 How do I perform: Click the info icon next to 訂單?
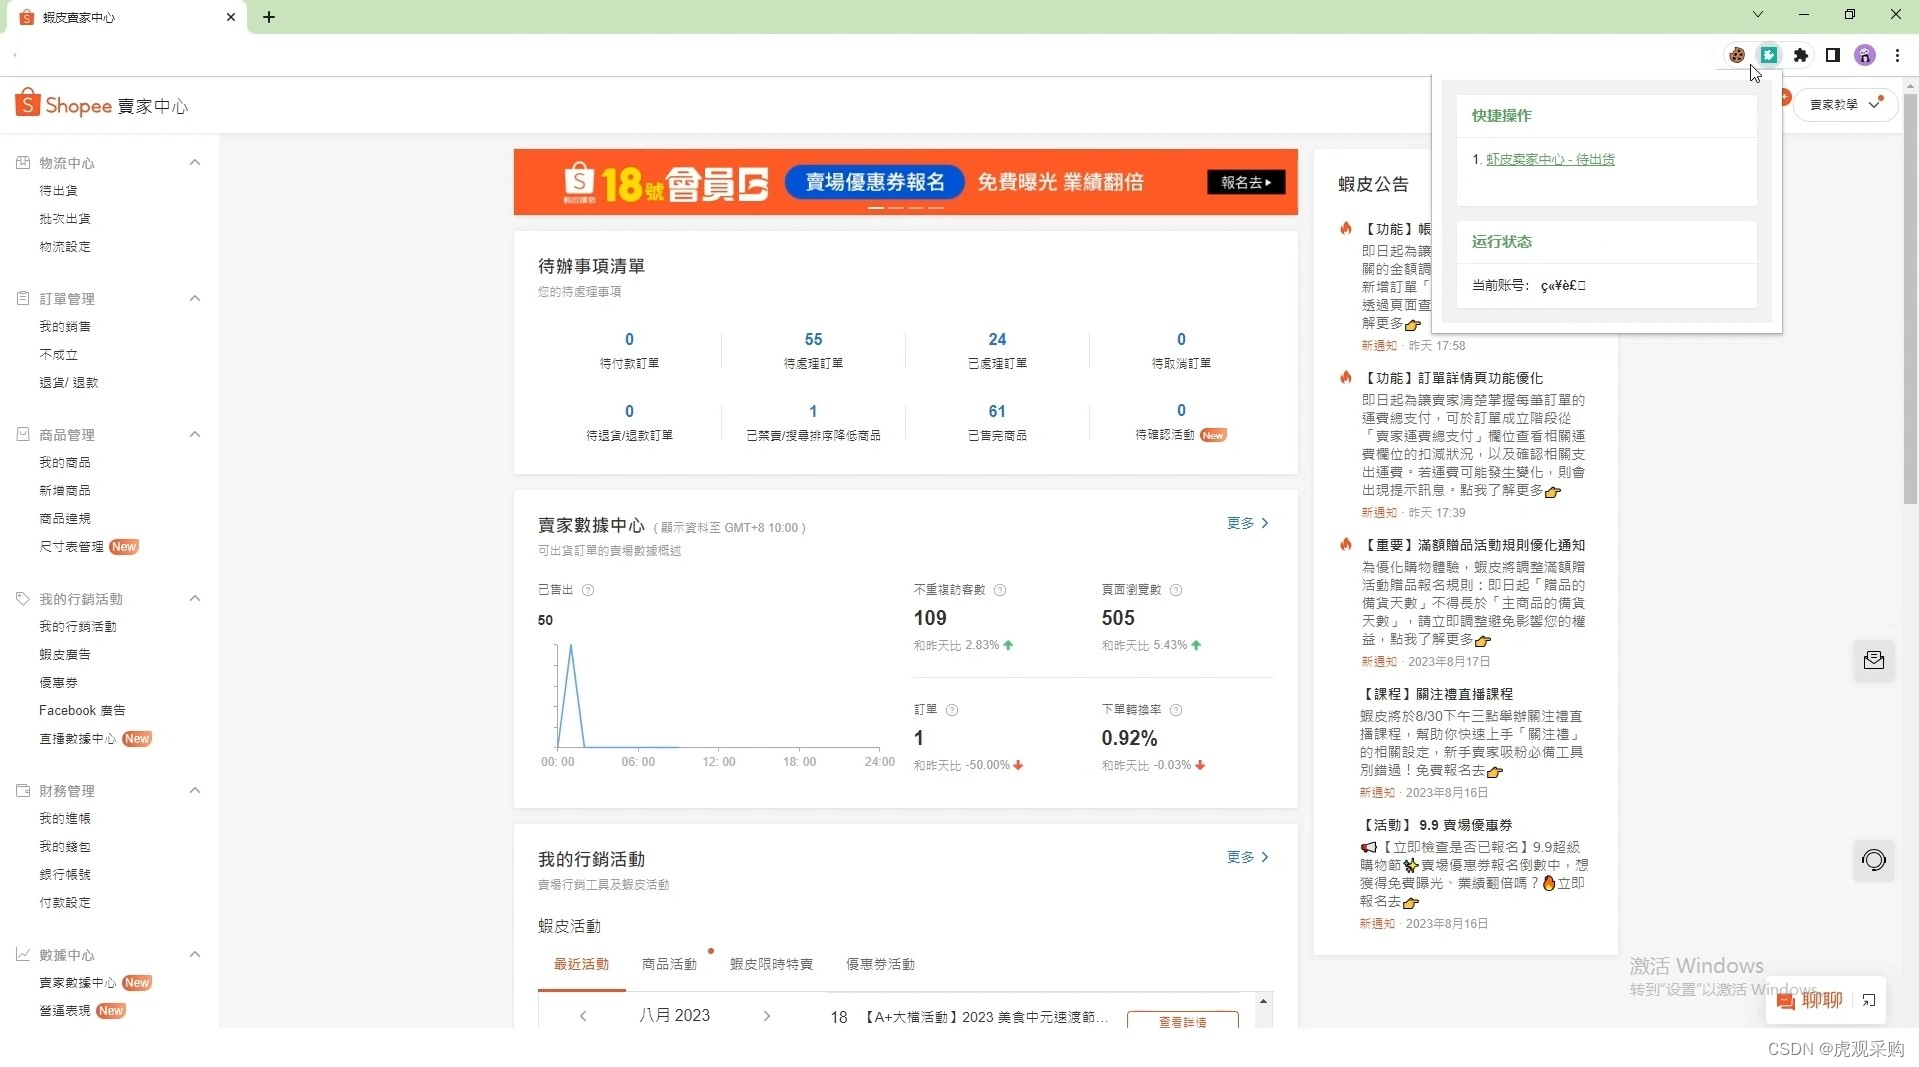pos(952,710)
